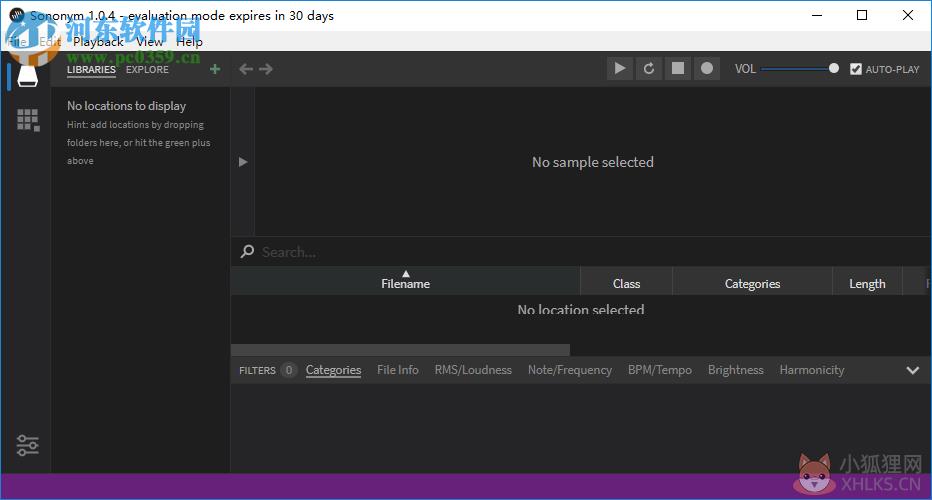Click the small play triangle beside waveform
Viewport: 932px width, 500px height.
pyautogui.click(x=243, y=162)
